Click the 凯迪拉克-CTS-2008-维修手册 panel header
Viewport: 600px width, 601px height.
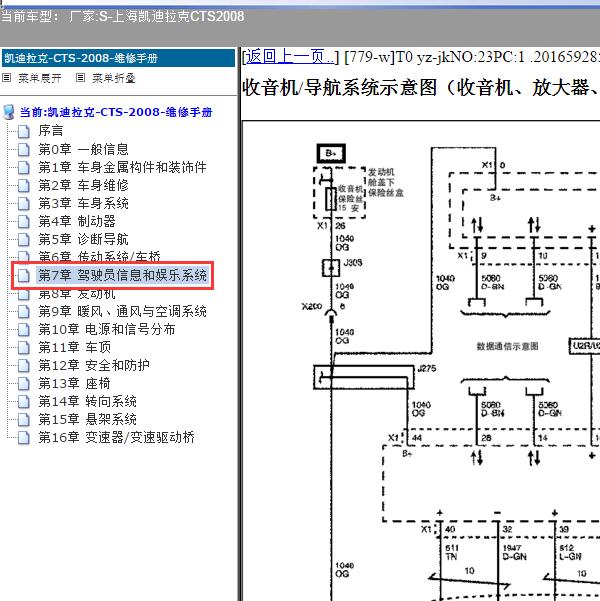click(x=118, y=58)
